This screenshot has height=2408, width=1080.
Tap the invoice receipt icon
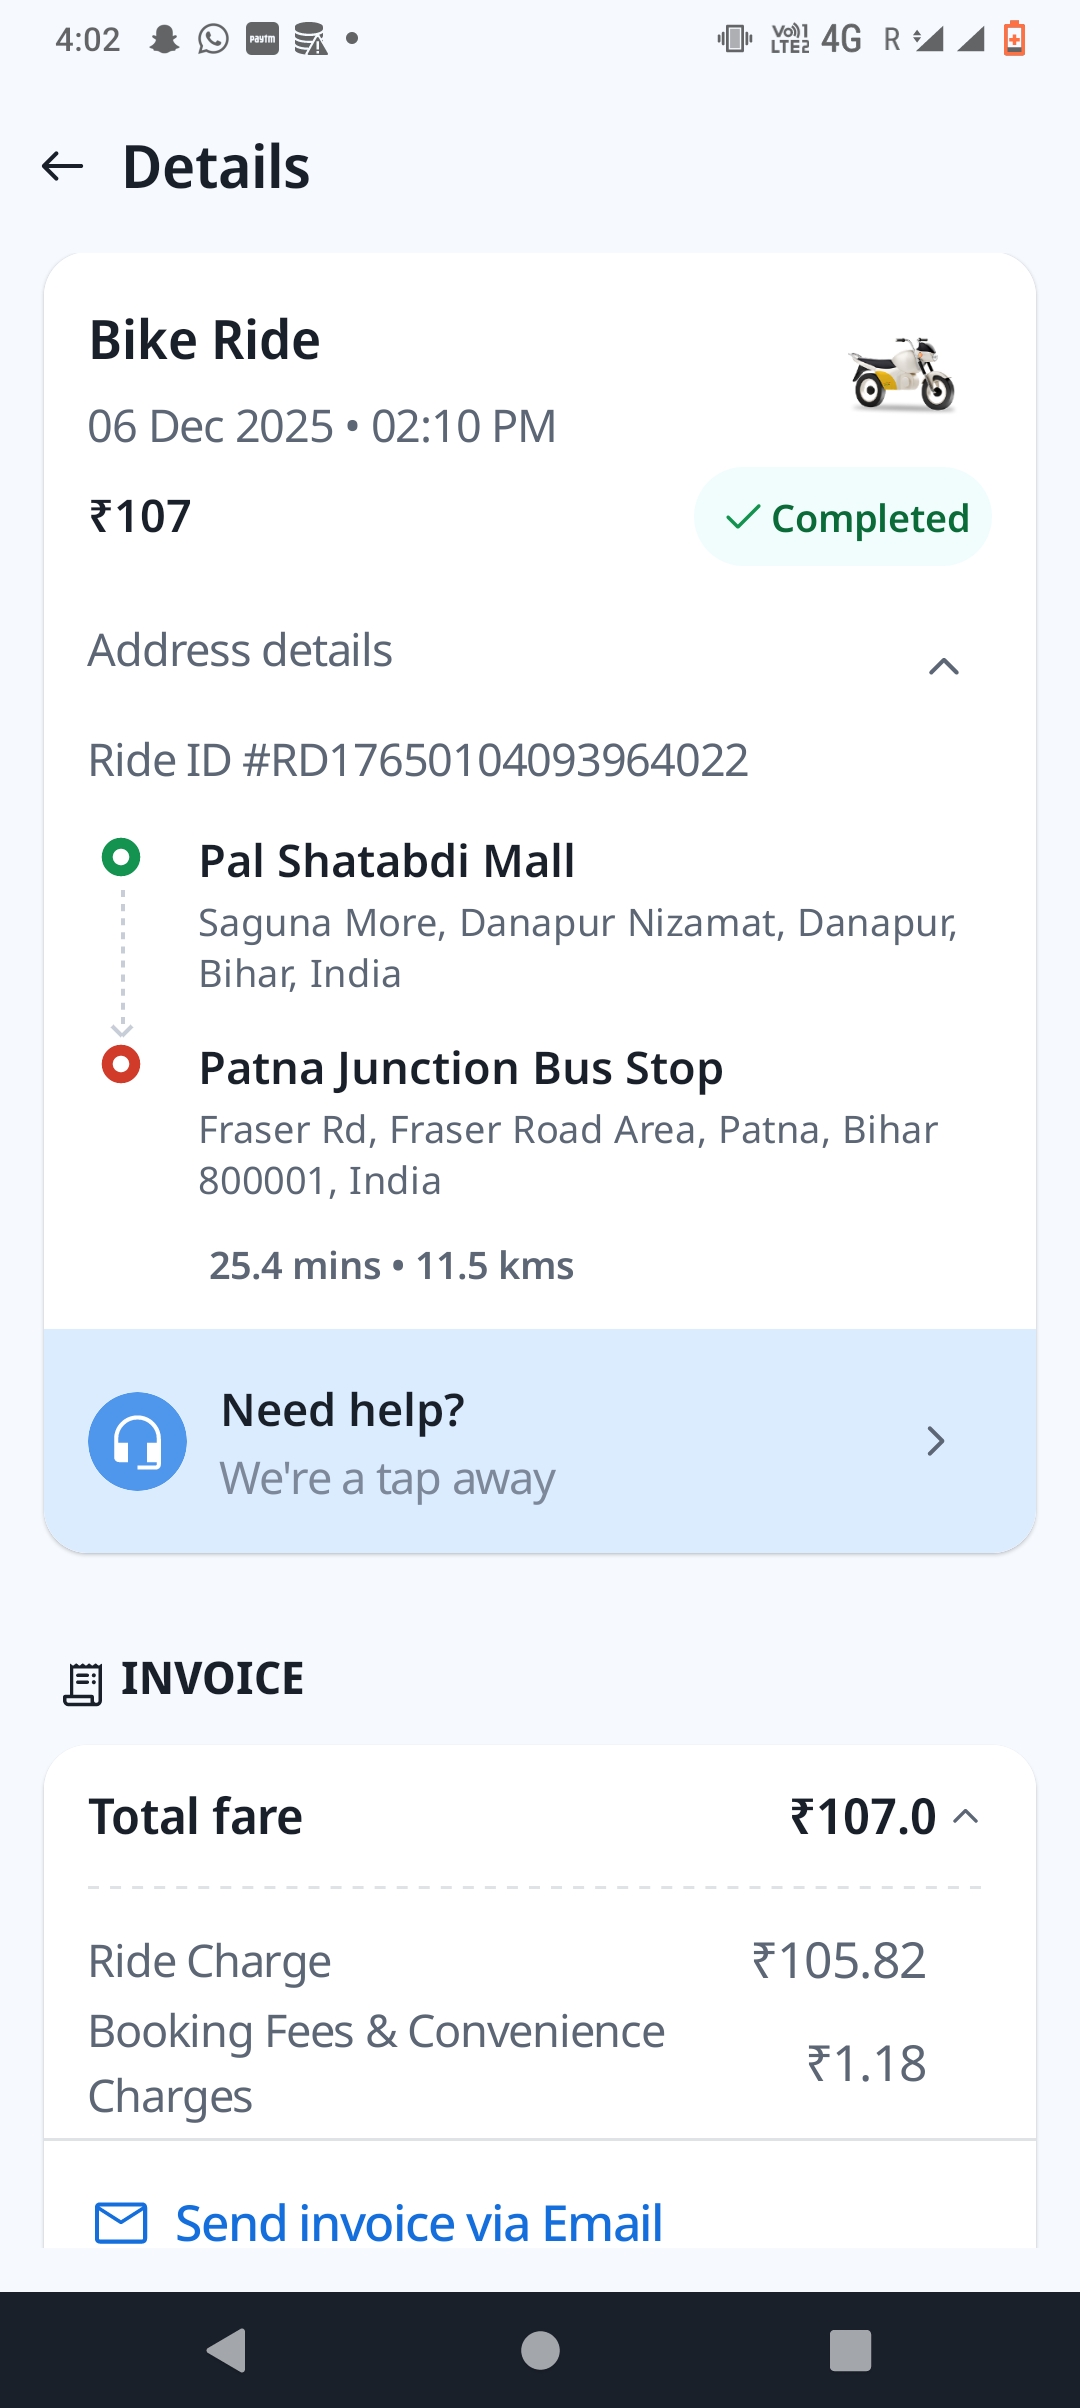click(83, 1683)
